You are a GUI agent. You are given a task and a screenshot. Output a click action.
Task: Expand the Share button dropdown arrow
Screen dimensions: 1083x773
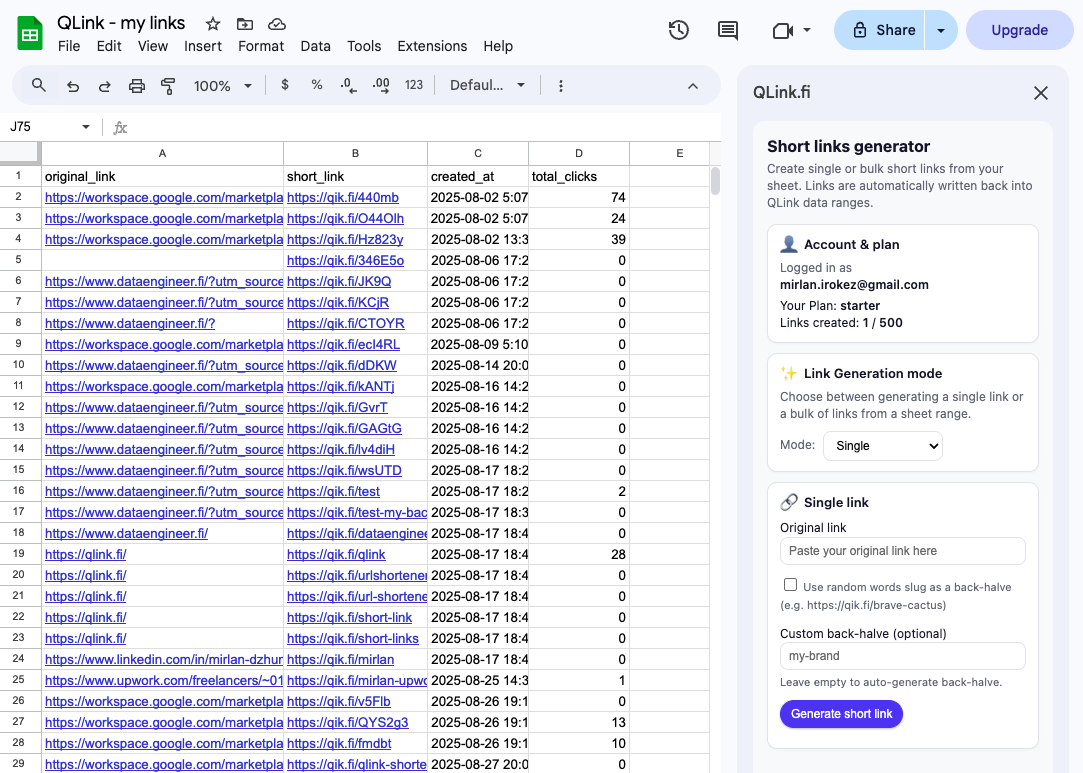tap(940, 30)
